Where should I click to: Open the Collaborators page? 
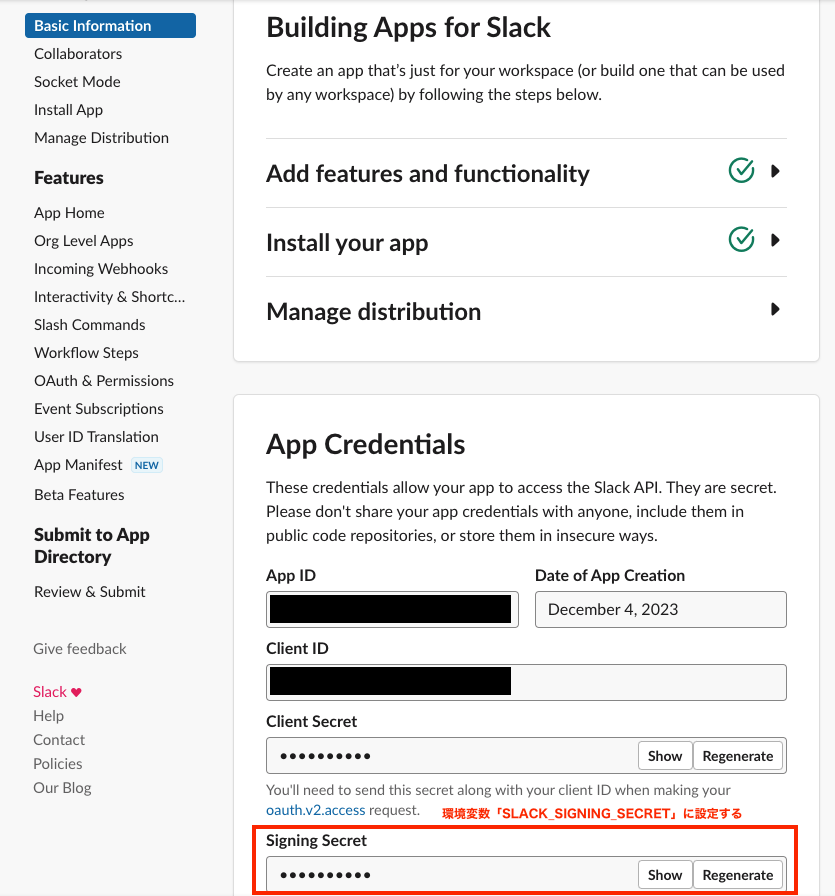point(78,54)
